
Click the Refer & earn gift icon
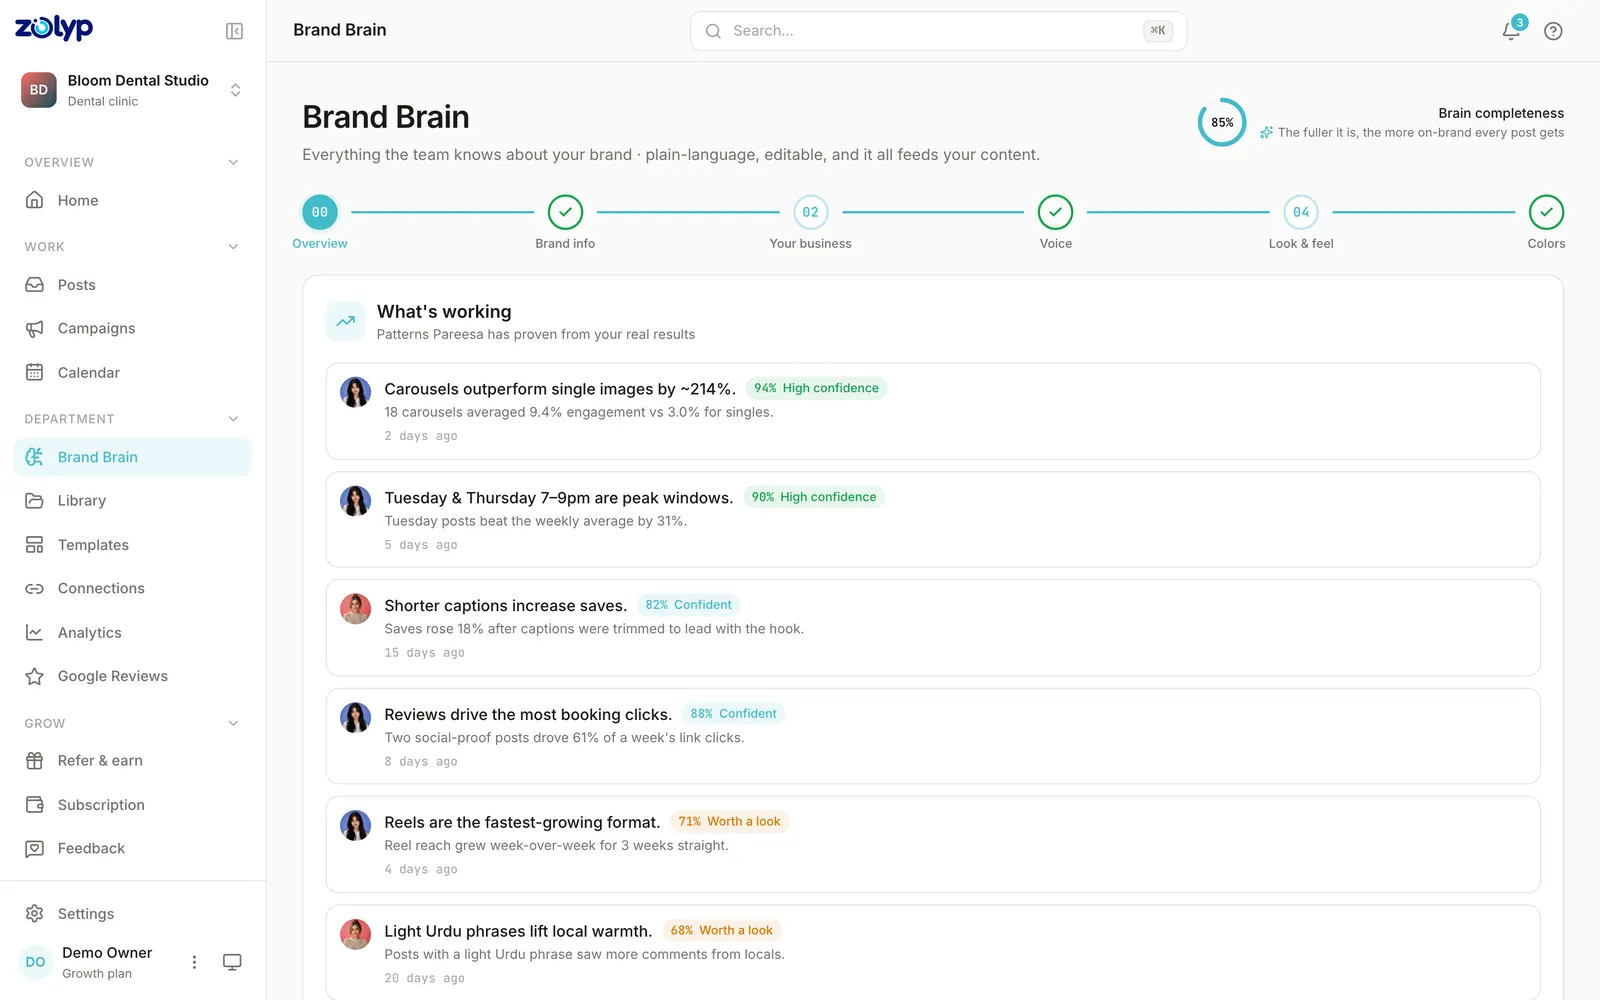tap(35, 761)
